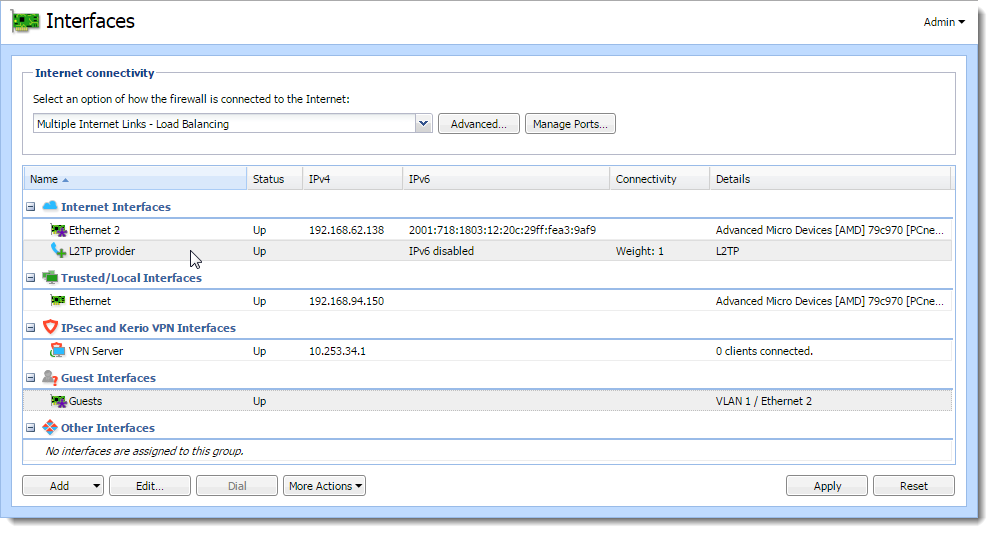The height and width of the screenshot is (533, 993).
Task: Sort by the IPv4 column header
Action: point(352,179)
